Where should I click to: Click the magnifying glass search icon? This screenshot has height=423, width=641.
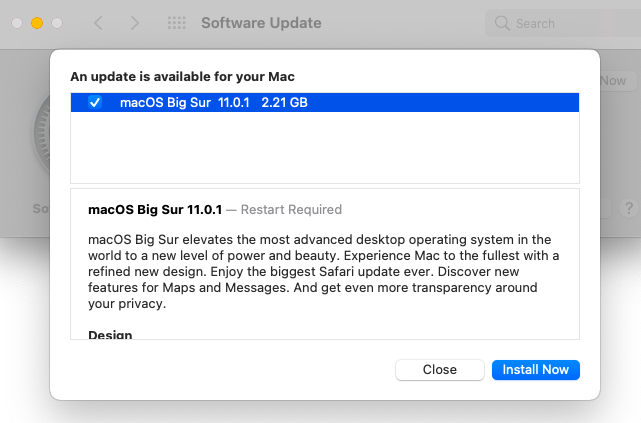point(502,23)
